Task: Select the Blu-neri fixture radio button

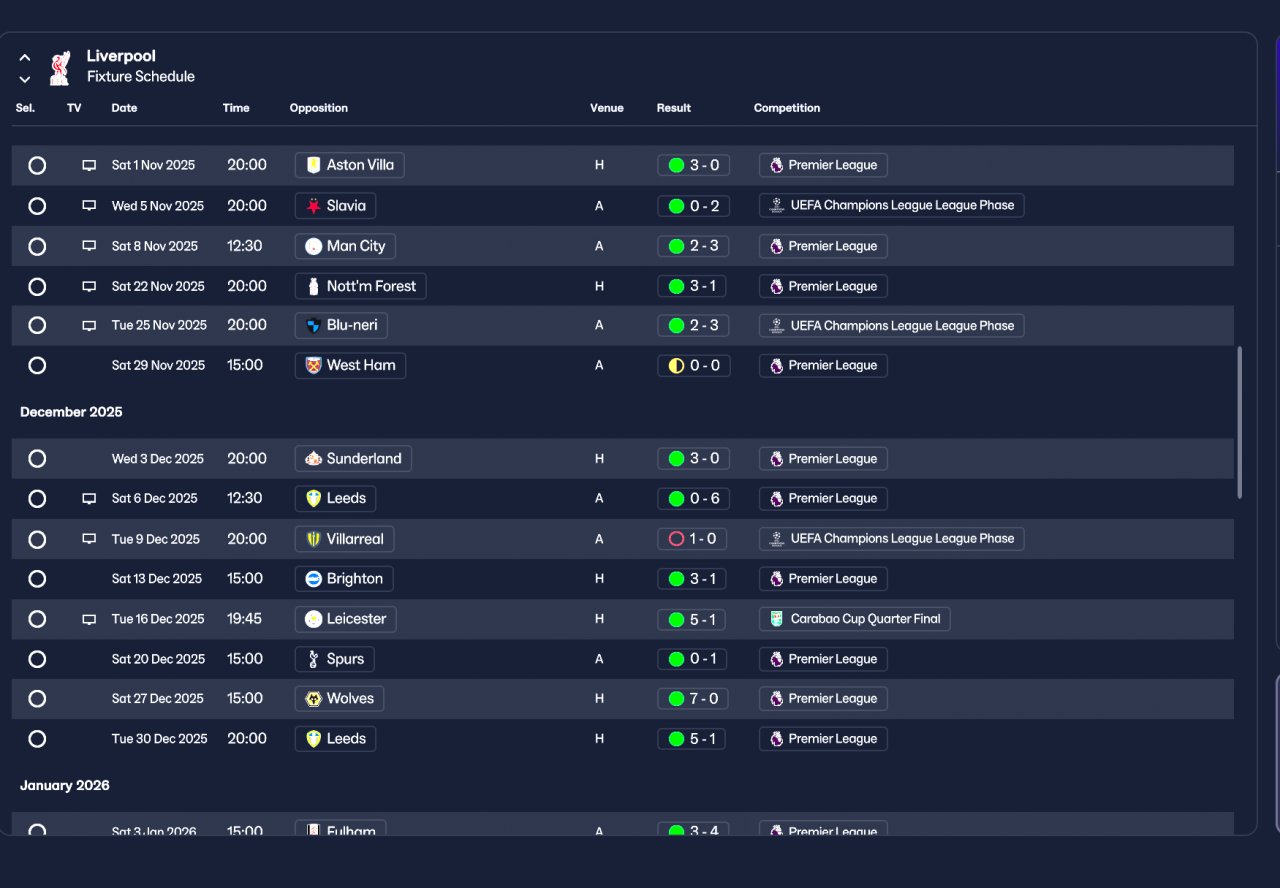Action: tap(37, 325)
